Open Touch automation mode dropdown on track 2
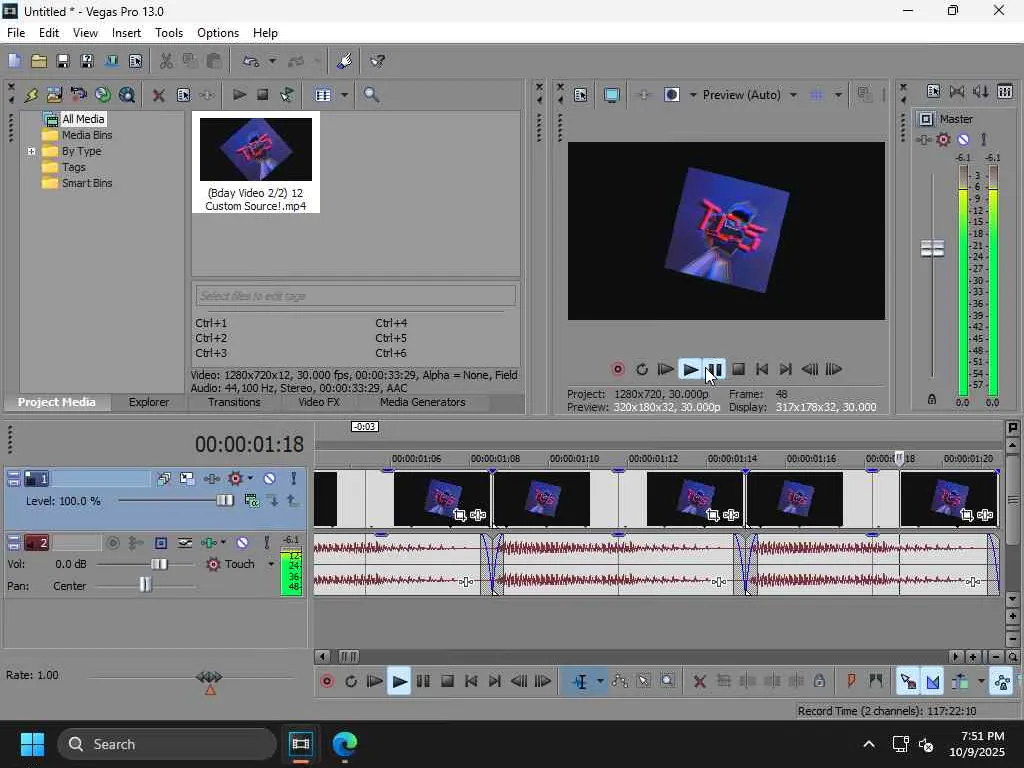This screenshot has height=768, width=1024. pos(271,564)
